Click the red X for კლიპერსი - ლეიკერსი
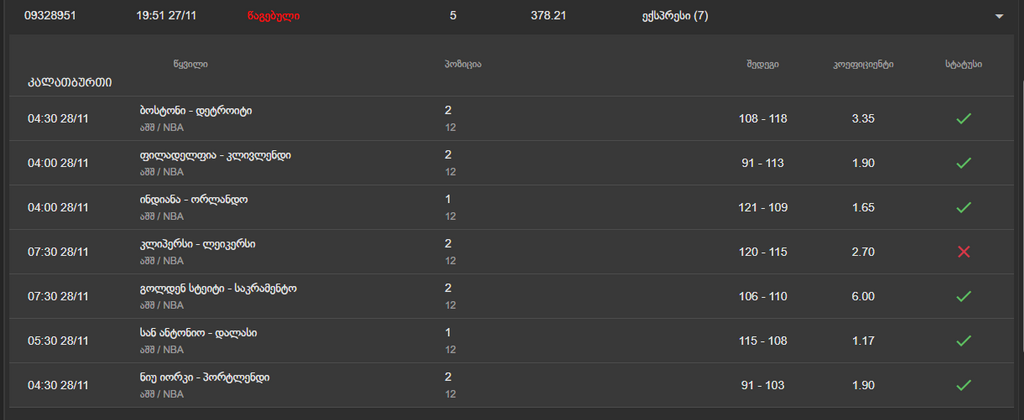The height and width of the screenshot is (420, 1024). pyautogui.click(x=963, y=252)
